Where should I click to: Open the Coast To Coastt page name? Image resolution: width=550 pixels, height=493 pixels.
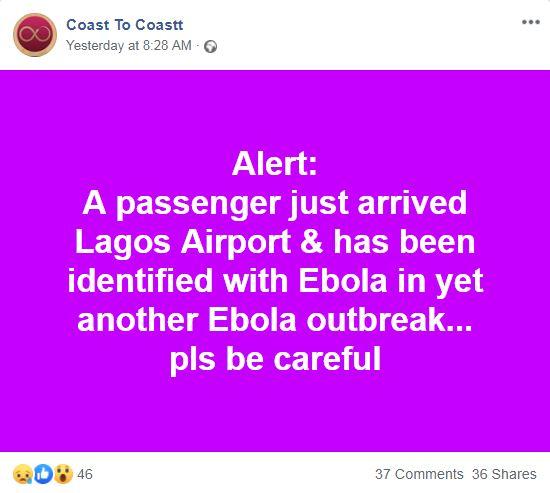click(x=125, y=25)
